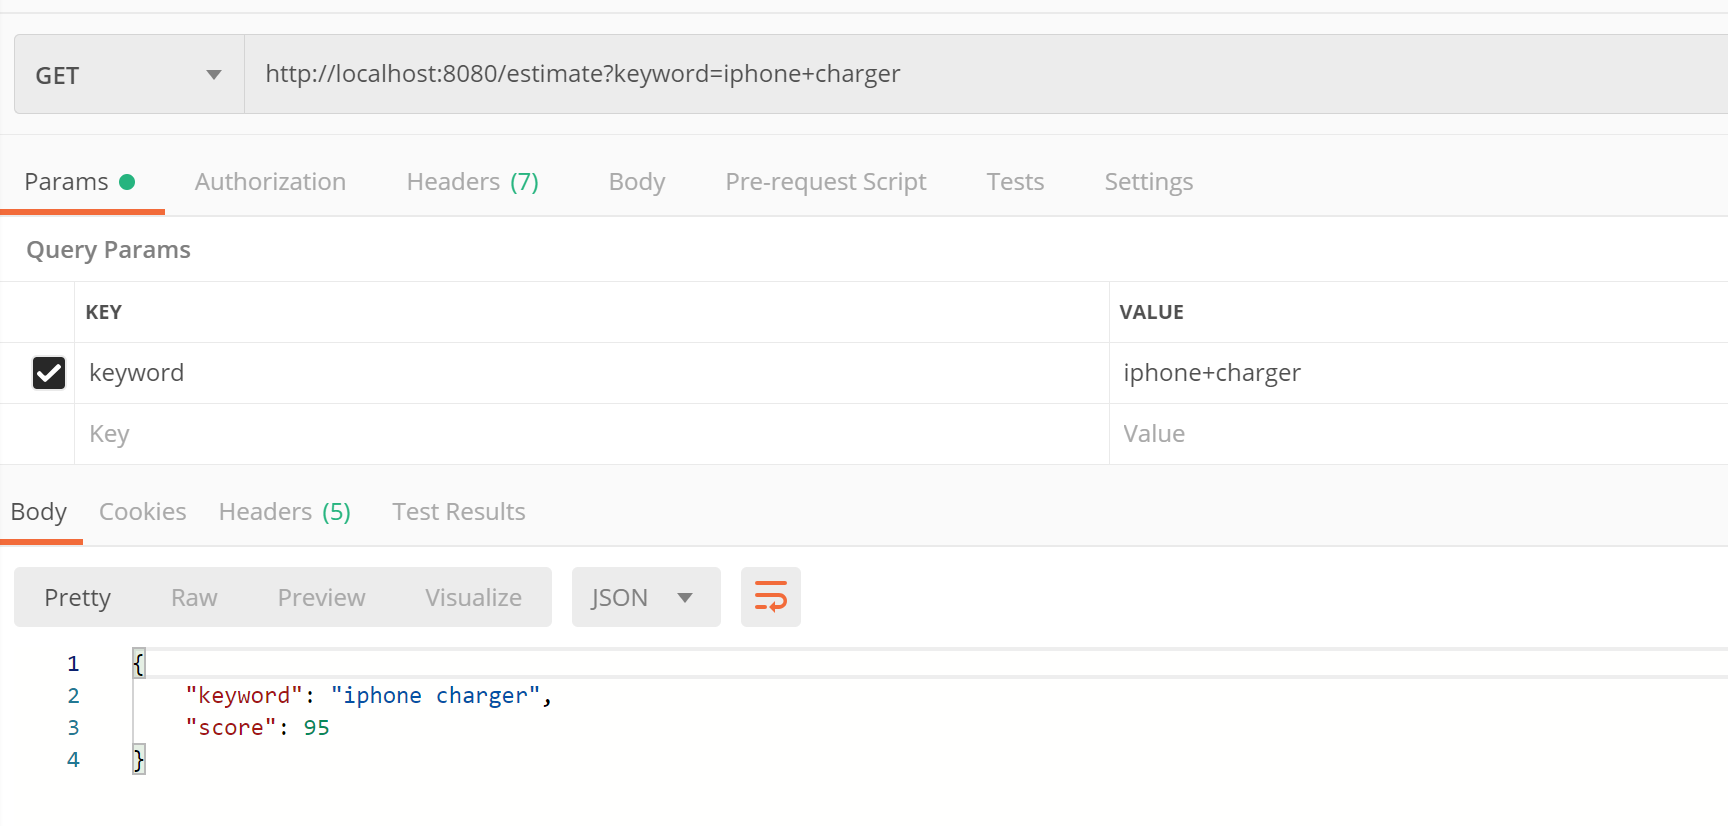Click the request URL field
The image size is (1728, 826).
pyautogui.click(x=986, y=74)
